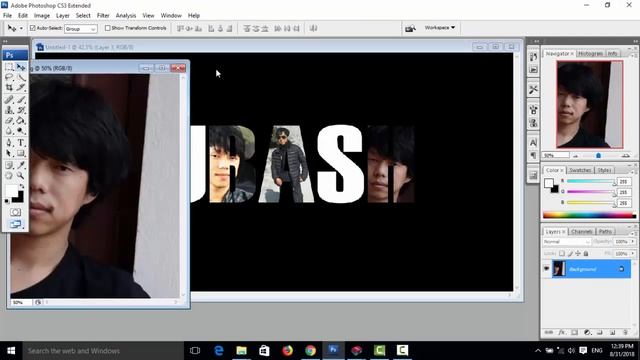Open the Filter menu
The image size is (640, 360).
tap(103, 16)
